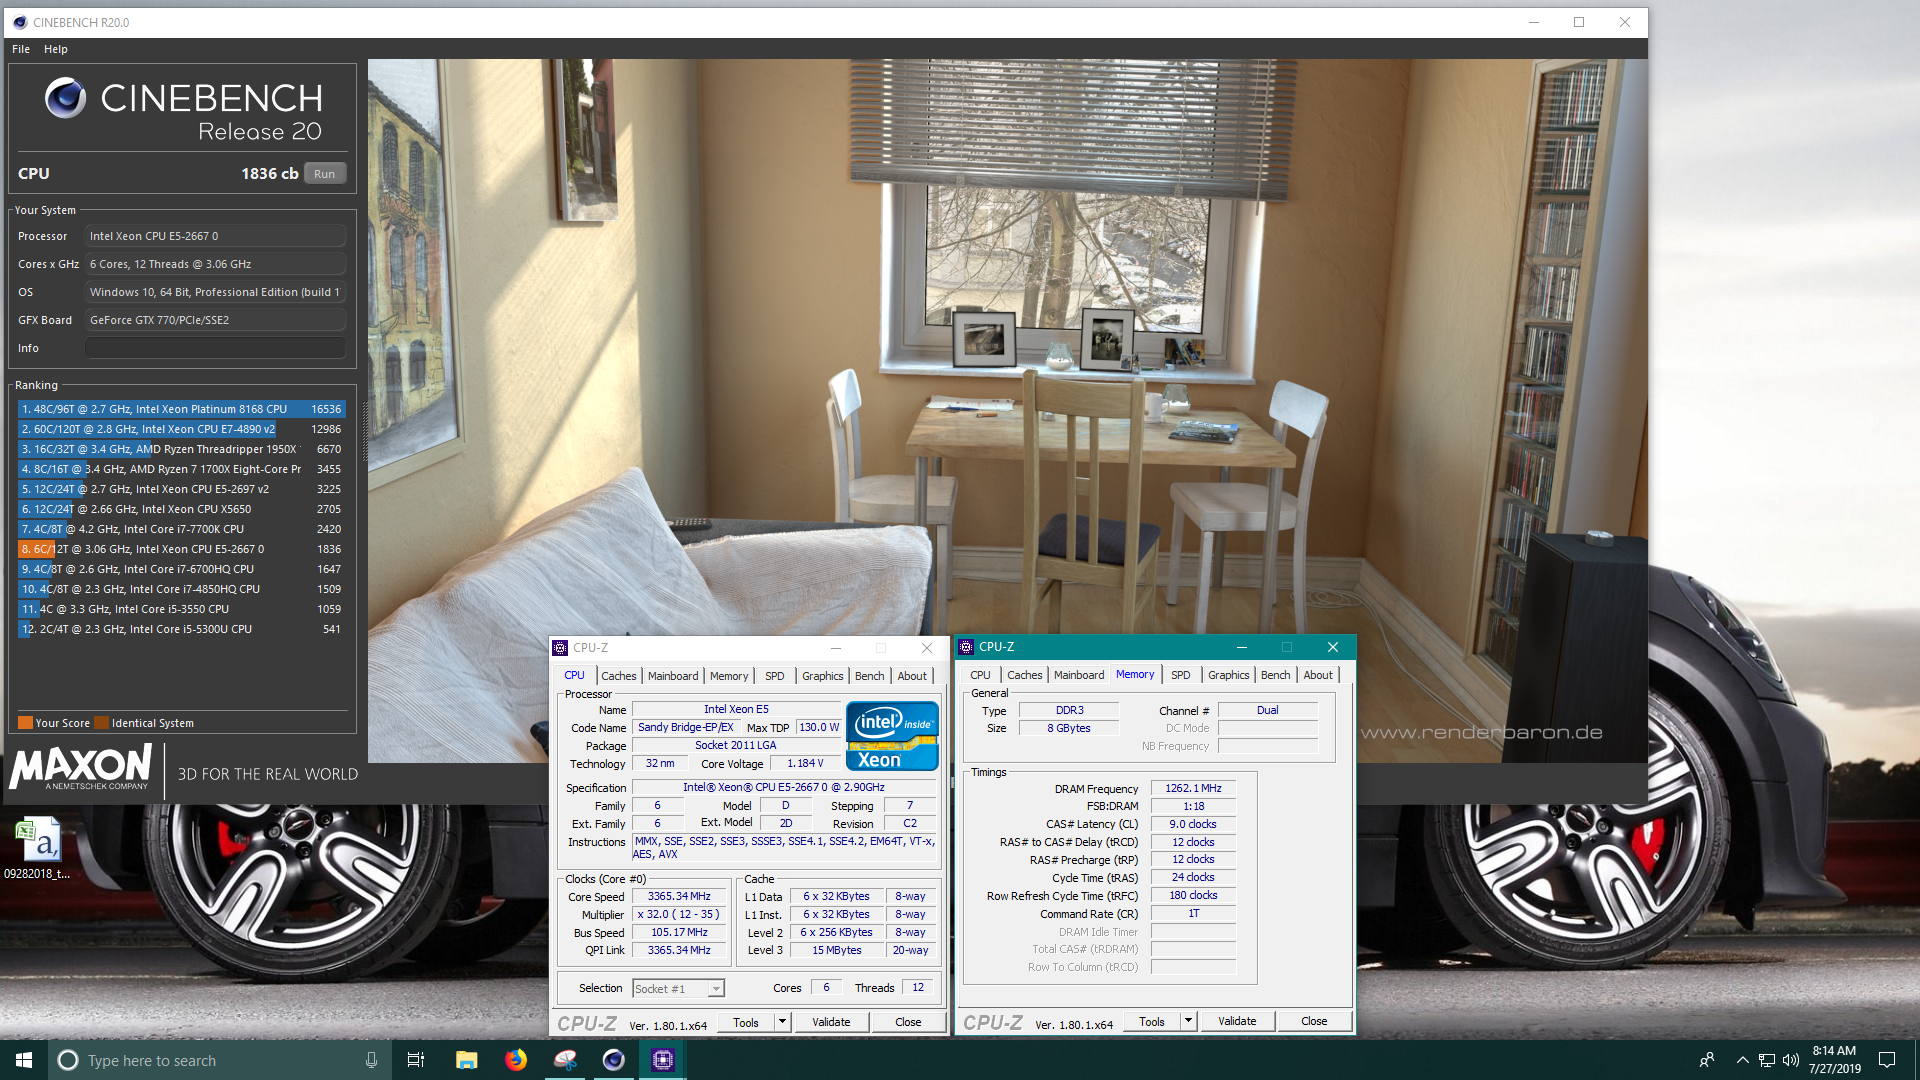The height and width of the screenshot is (1080, 1920).
Task: Switch to the CPU tab in right CPU-Z
Action: coord(981,675)
